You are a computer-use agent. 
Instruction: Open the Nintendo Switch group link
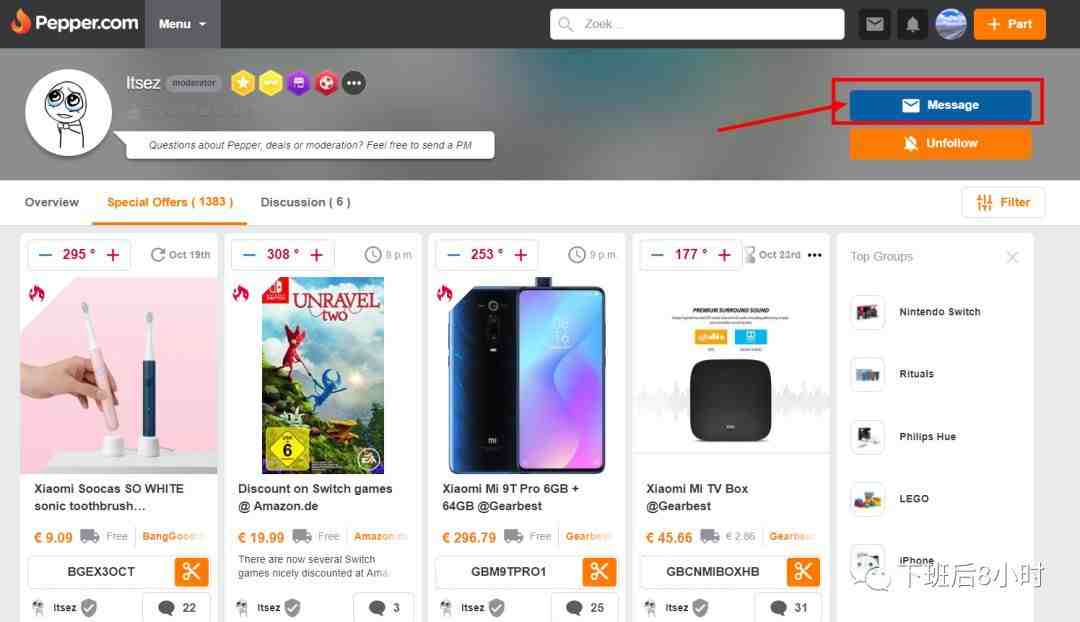[x=939, y=312]
